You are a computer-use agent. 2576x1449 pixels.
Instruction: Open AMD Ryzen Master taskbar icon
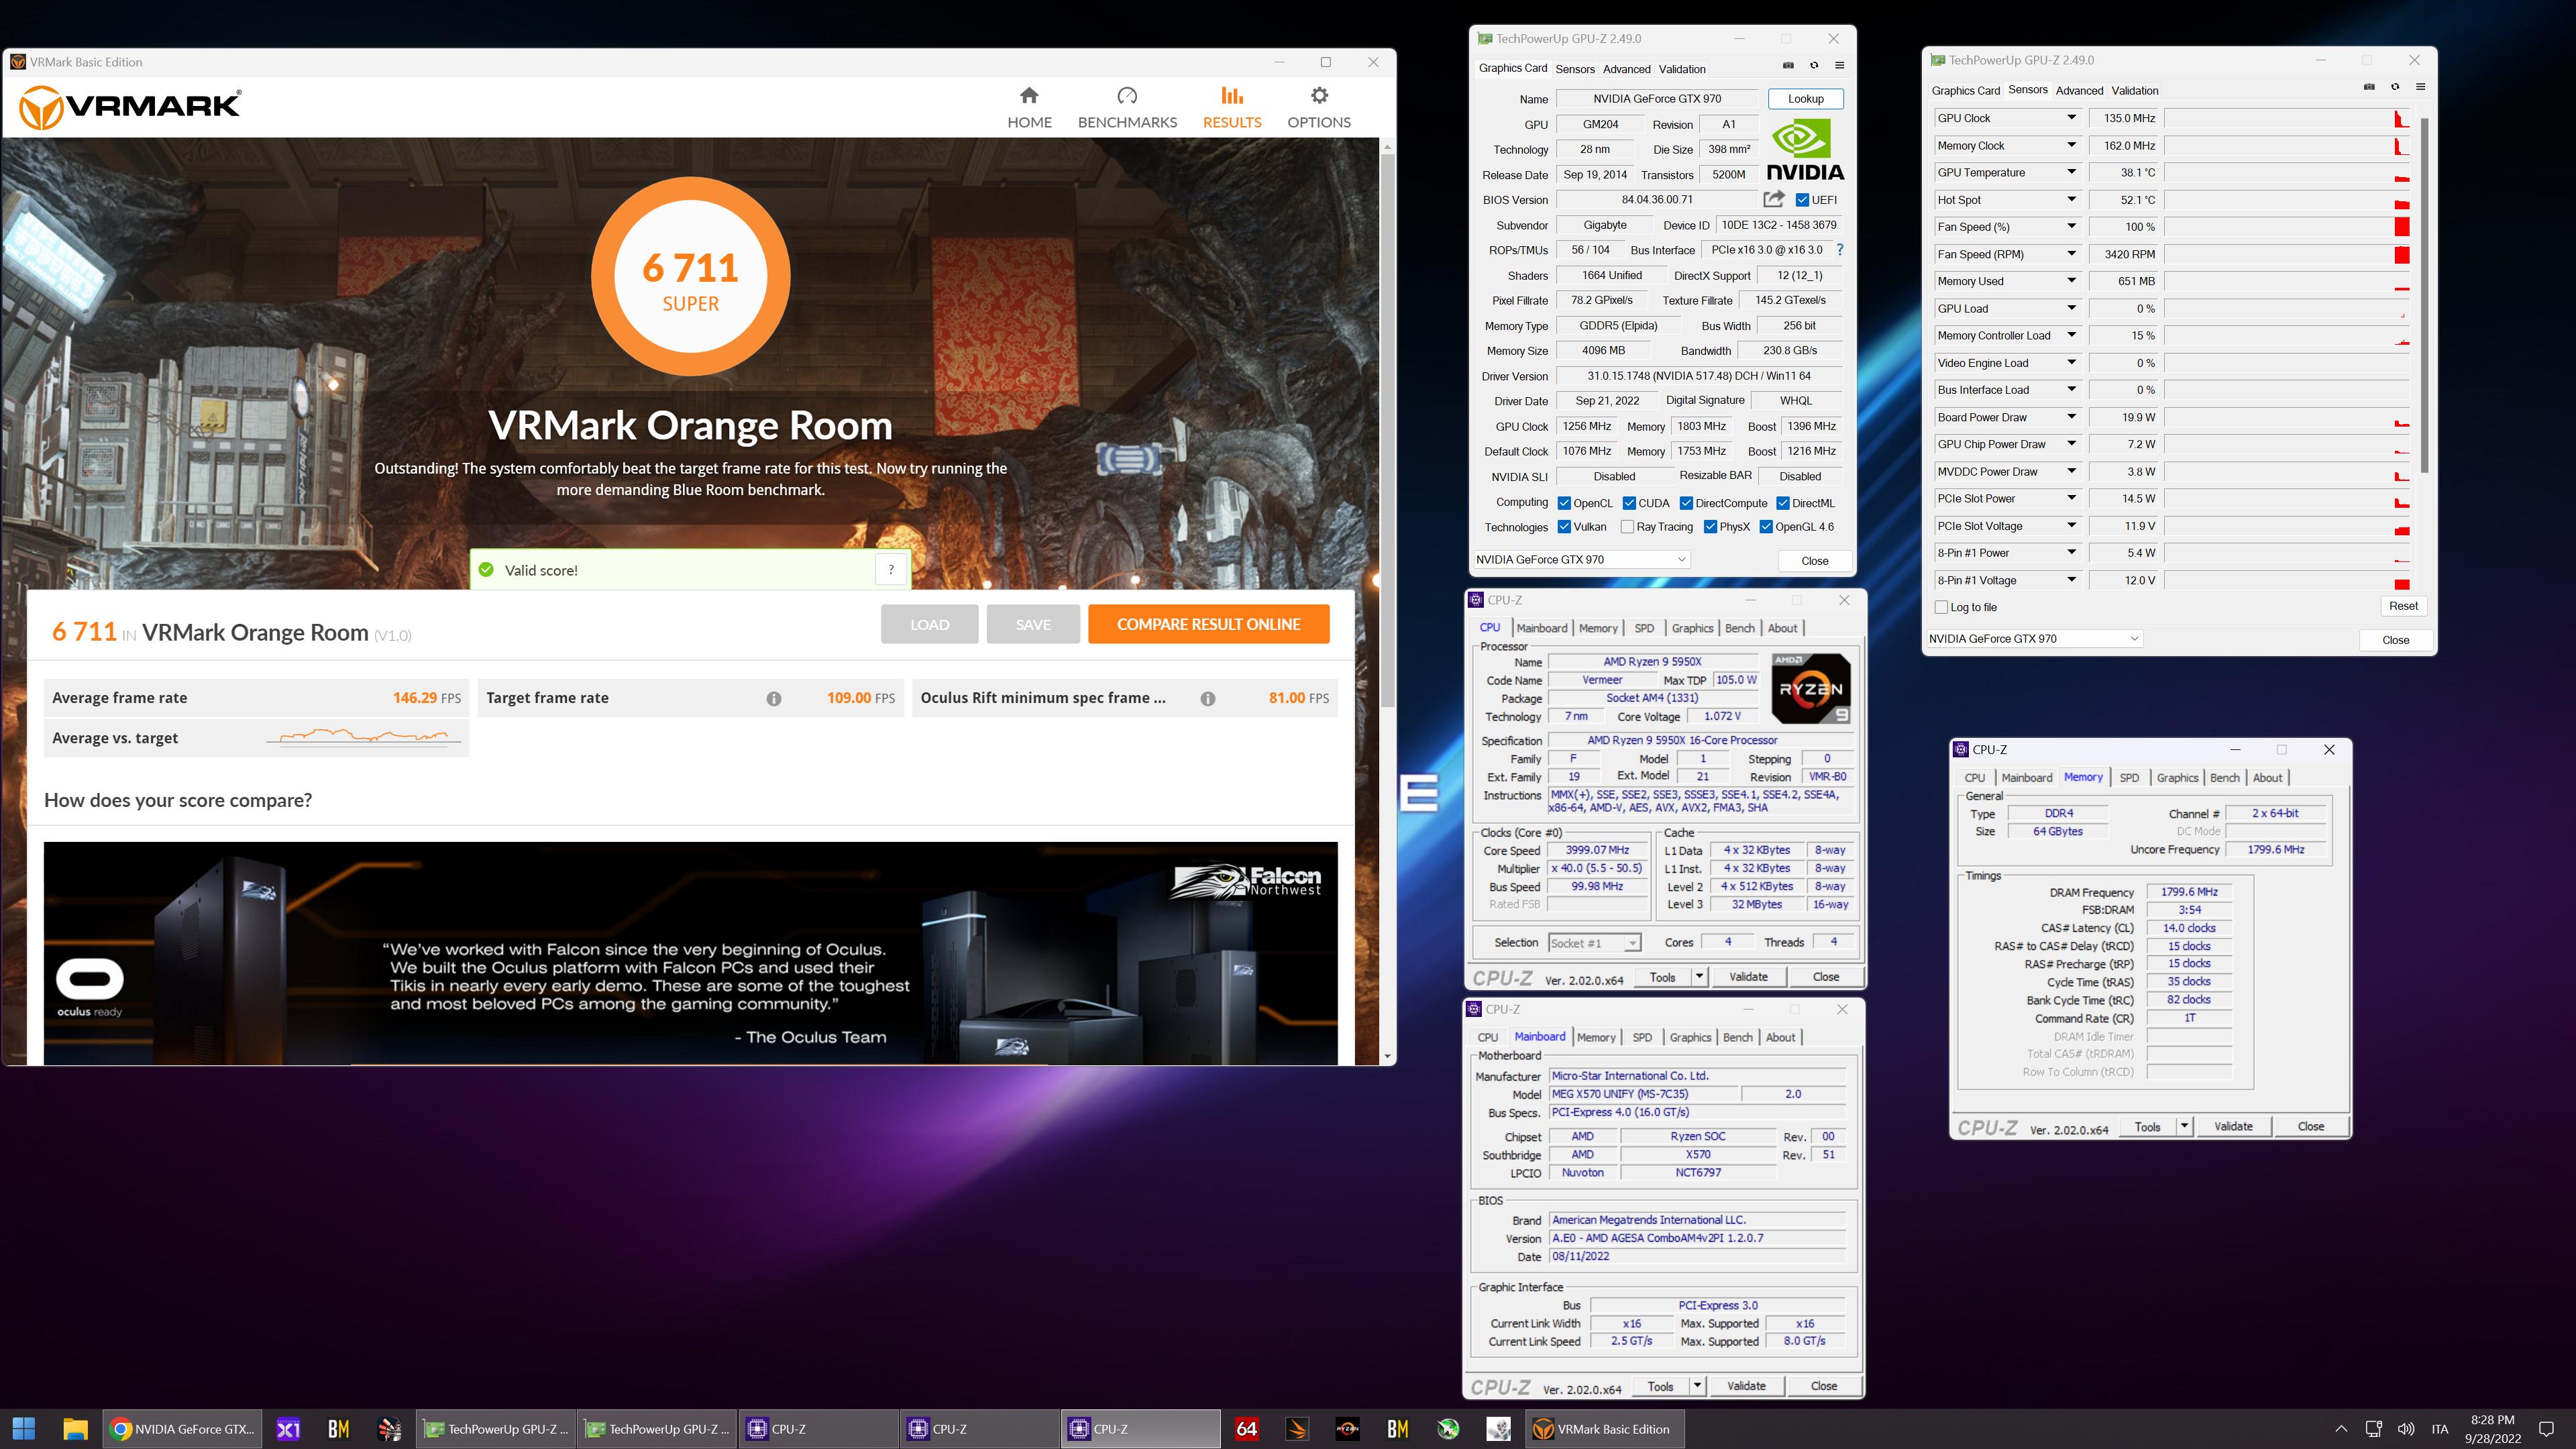[1347, 1429]
